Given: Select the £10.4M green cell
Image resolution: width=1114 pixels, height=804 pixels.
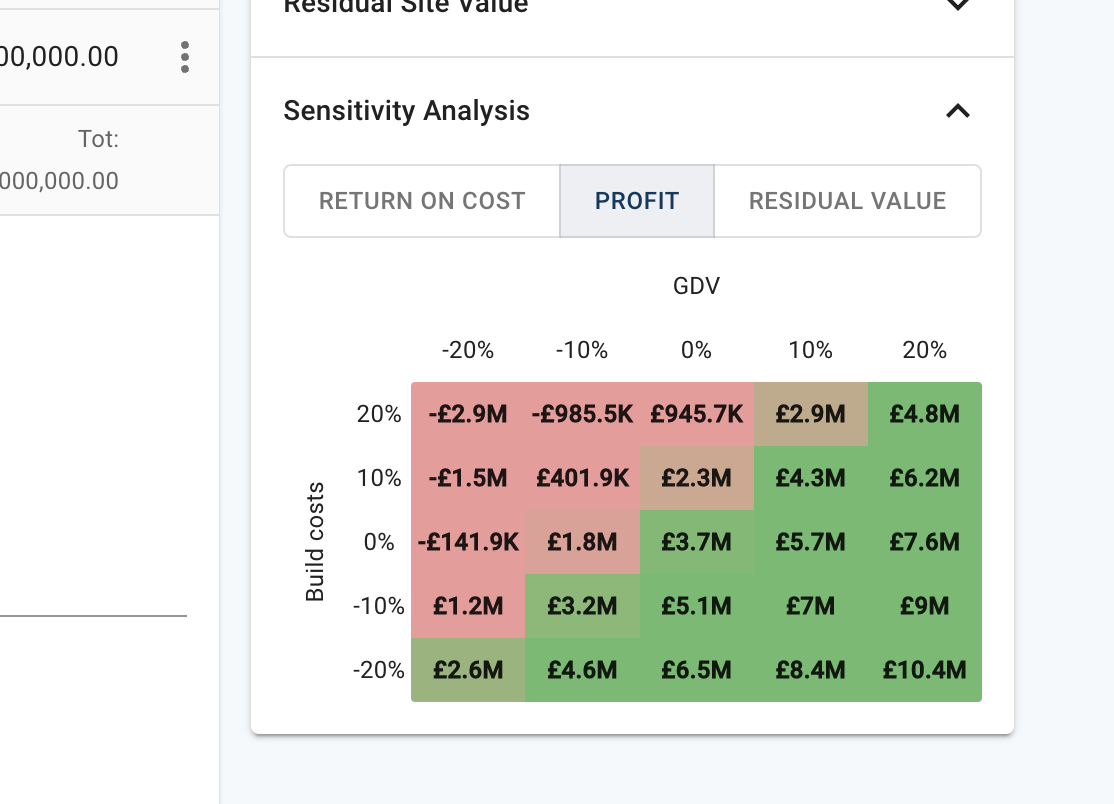Looking at the screenshot, I should click(x=924, y=670).
